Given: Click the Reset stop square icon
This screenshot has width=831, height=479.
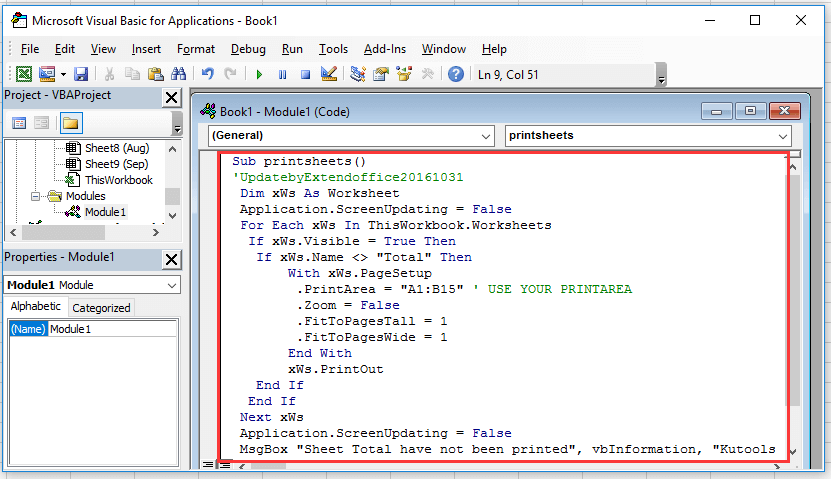Looking at the screenshot, I should click(305, 74).
